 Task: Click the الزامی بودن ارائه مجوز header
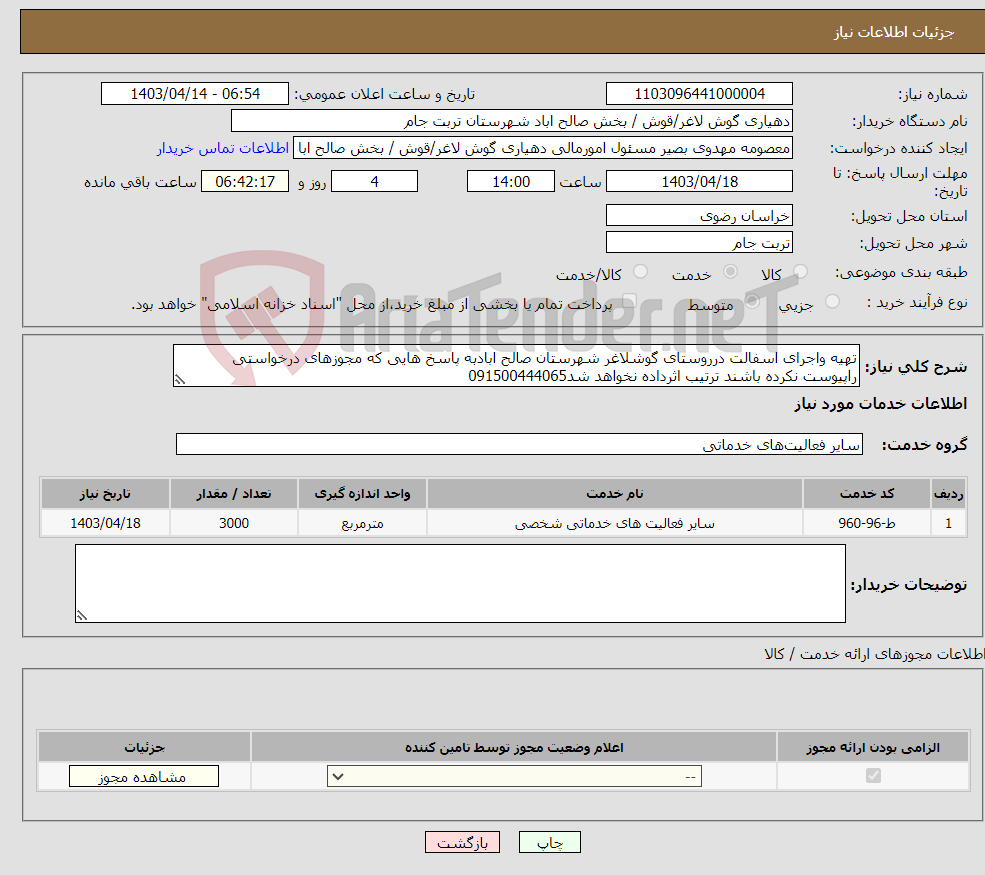tap(873, 747)
